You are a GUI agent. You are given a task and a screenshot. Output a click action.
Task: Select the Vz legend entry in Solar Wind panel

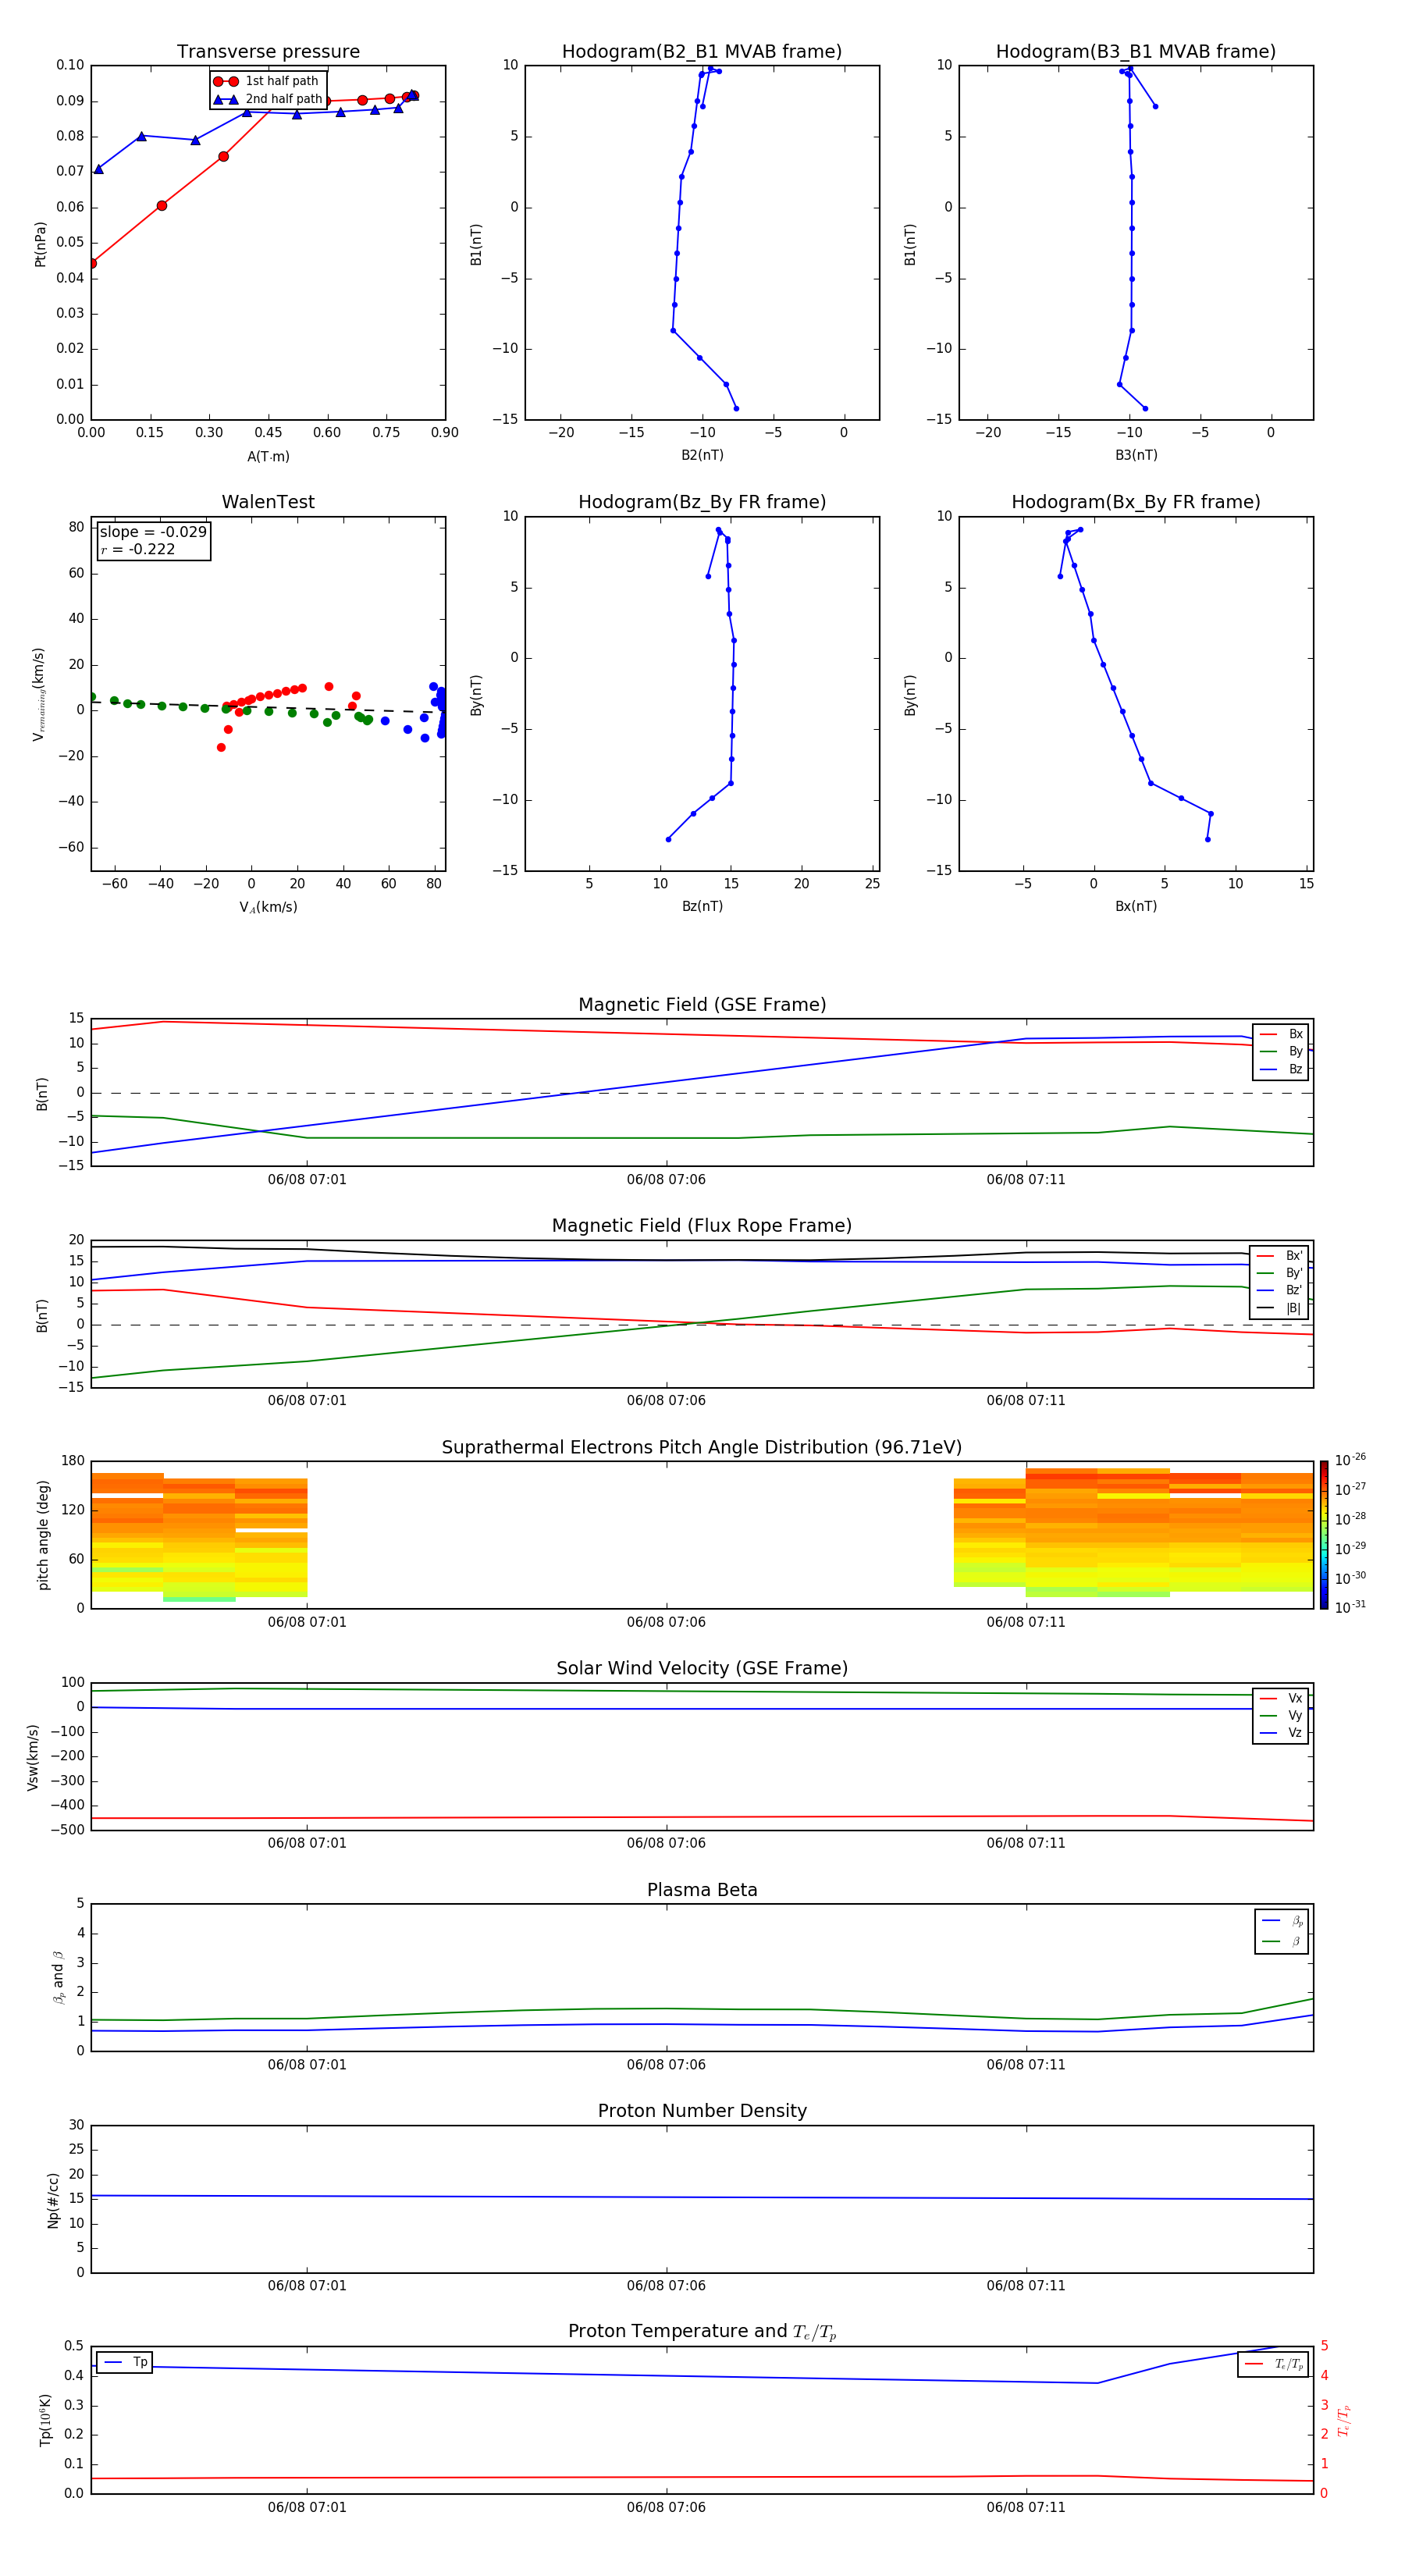click(x=1281, y=1733)
